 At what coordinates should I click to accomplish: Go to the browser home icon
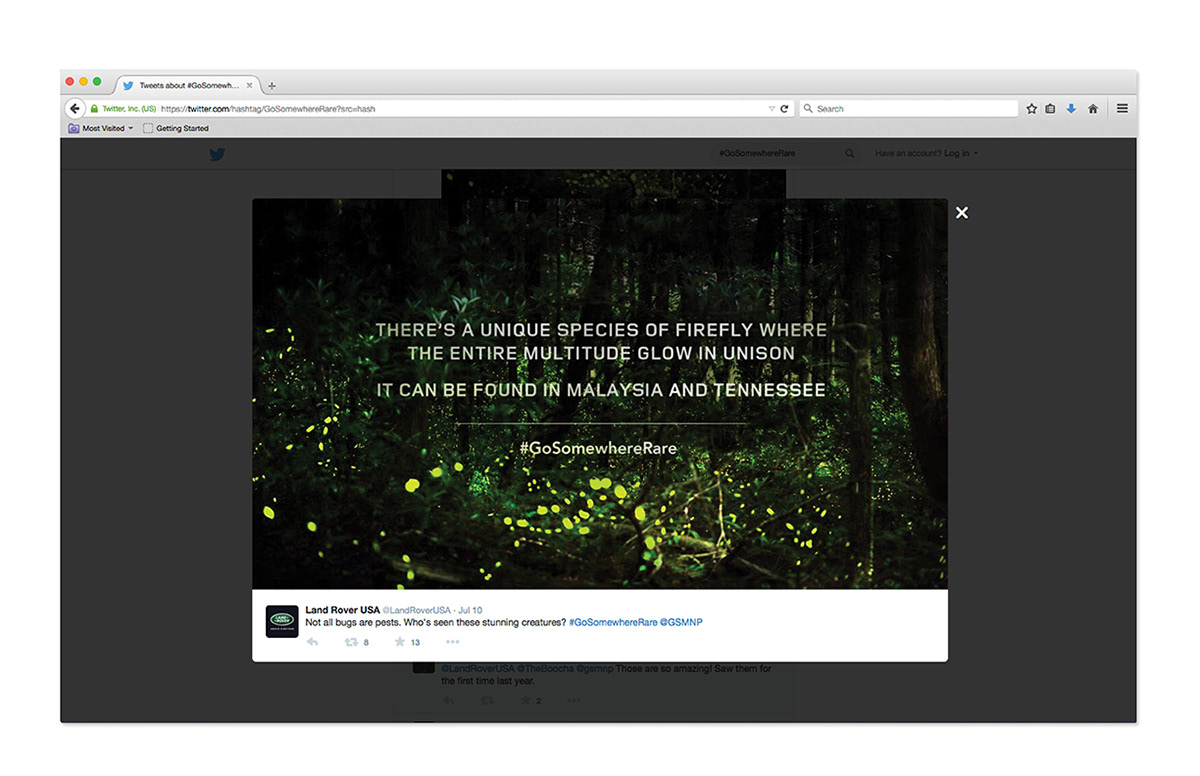pyautogui.click(x=1093, y=108)
